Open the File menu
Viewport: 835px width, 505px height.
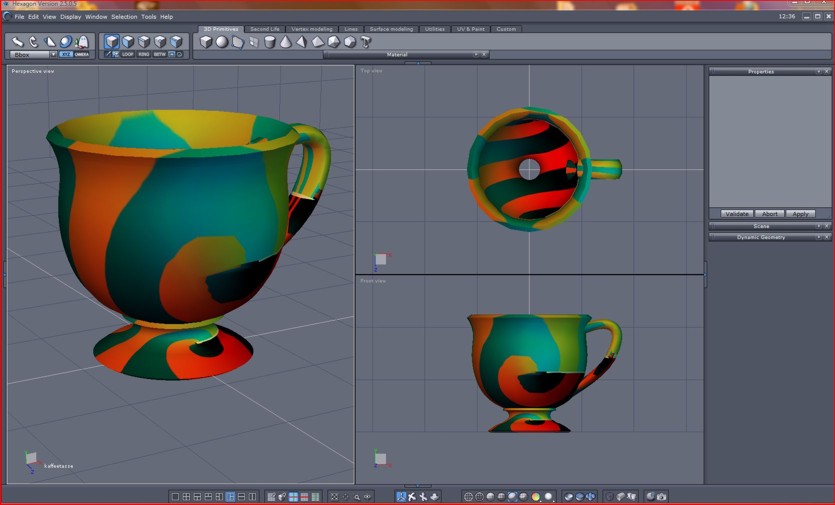pos(19,17)
